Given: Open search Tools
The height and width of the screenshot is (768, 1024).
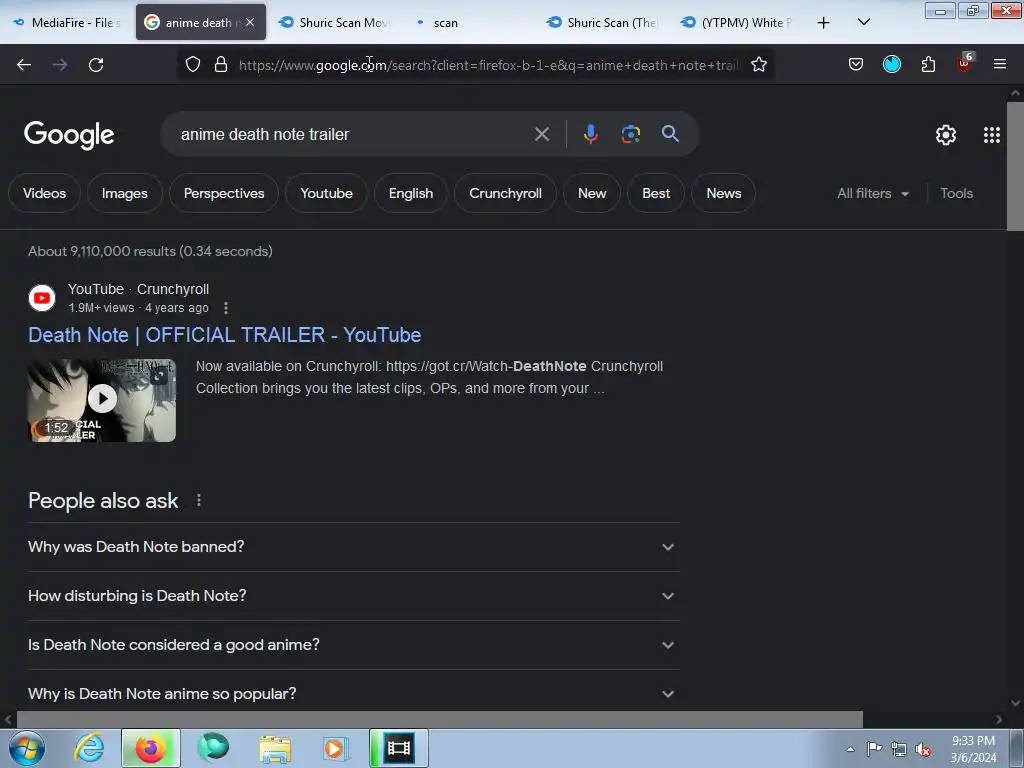Looking at the screenshot, I should click(956, 193).
